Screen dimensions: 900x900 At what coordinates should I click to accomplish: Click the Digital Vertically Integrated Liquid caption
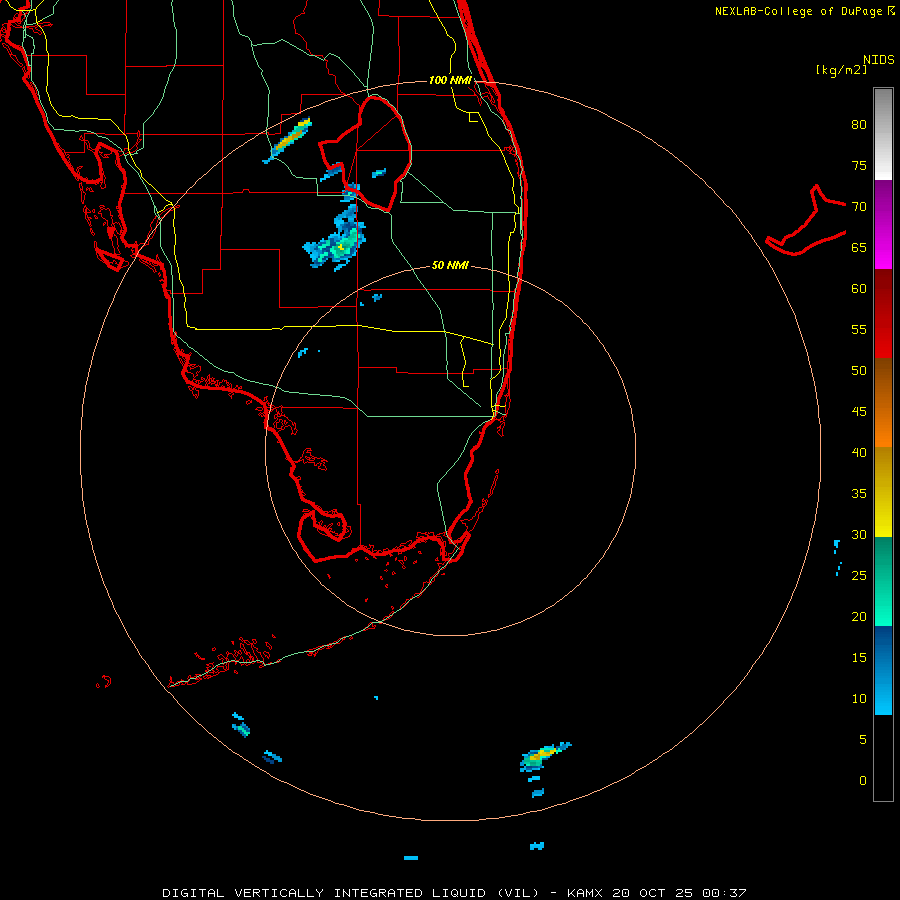(350, 893)
